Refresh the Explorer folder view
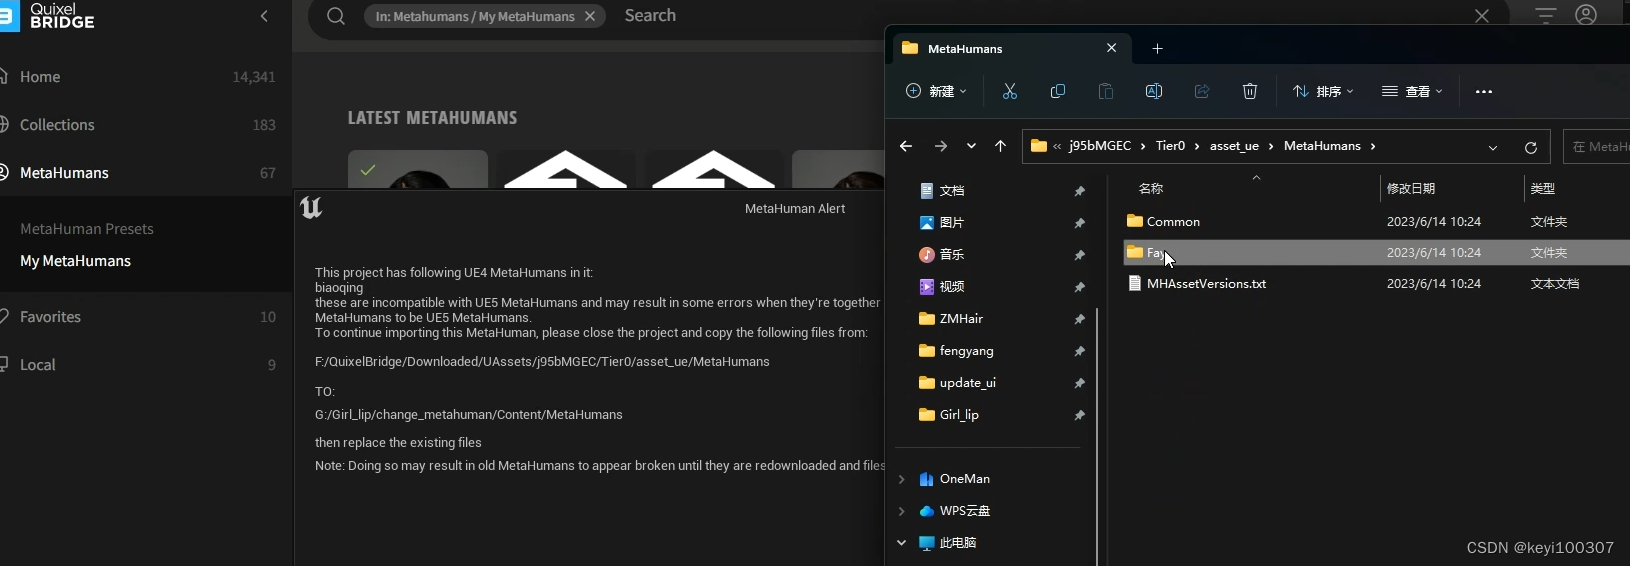The width and height of the screenshot is (1630, 566). 1530,147
